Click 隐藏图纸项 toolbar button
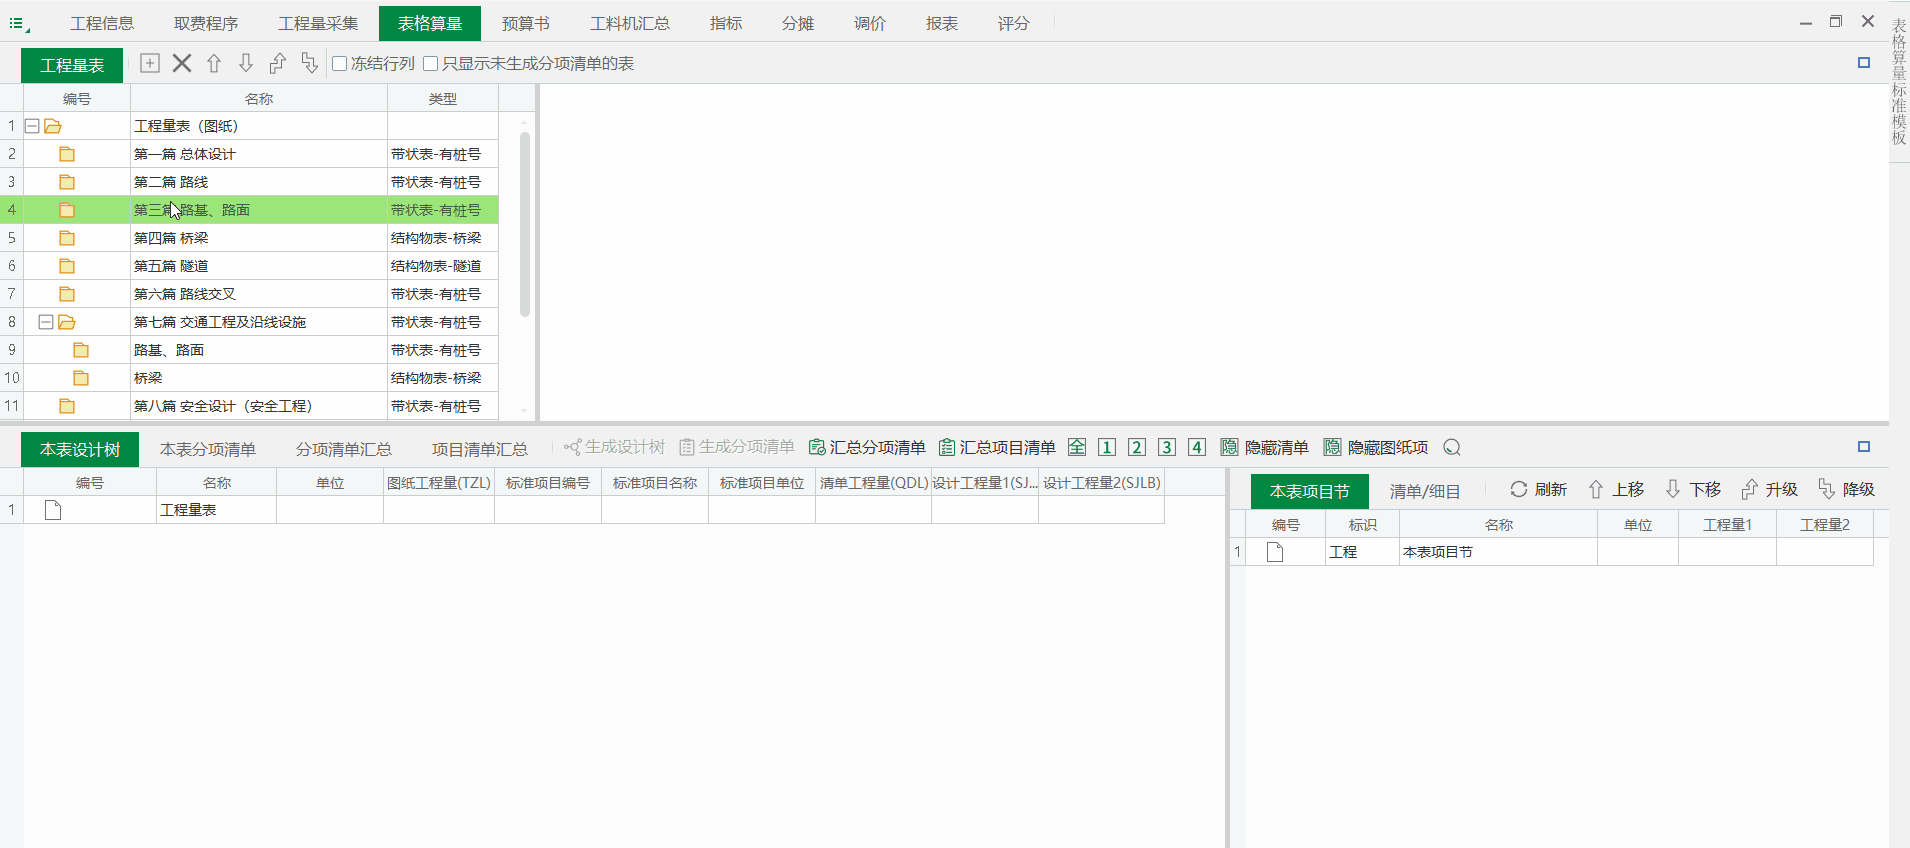This screenshot has height=848, width=1910. point(1376,447)
